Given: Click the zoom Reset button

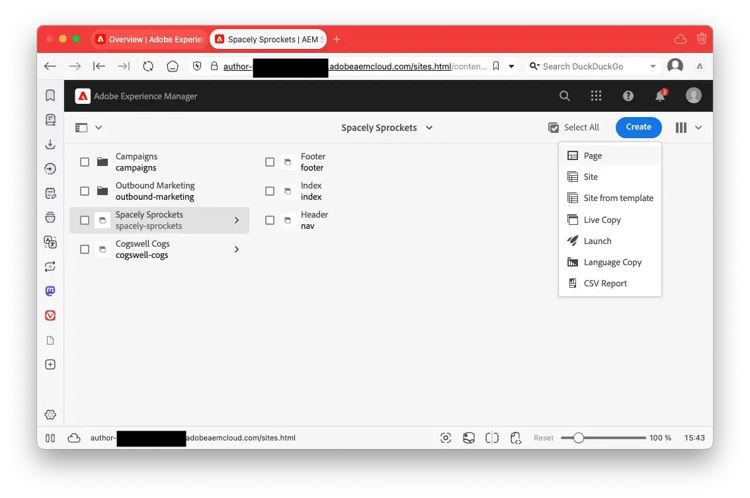Looking at the screenshot, I should point(543,438).
